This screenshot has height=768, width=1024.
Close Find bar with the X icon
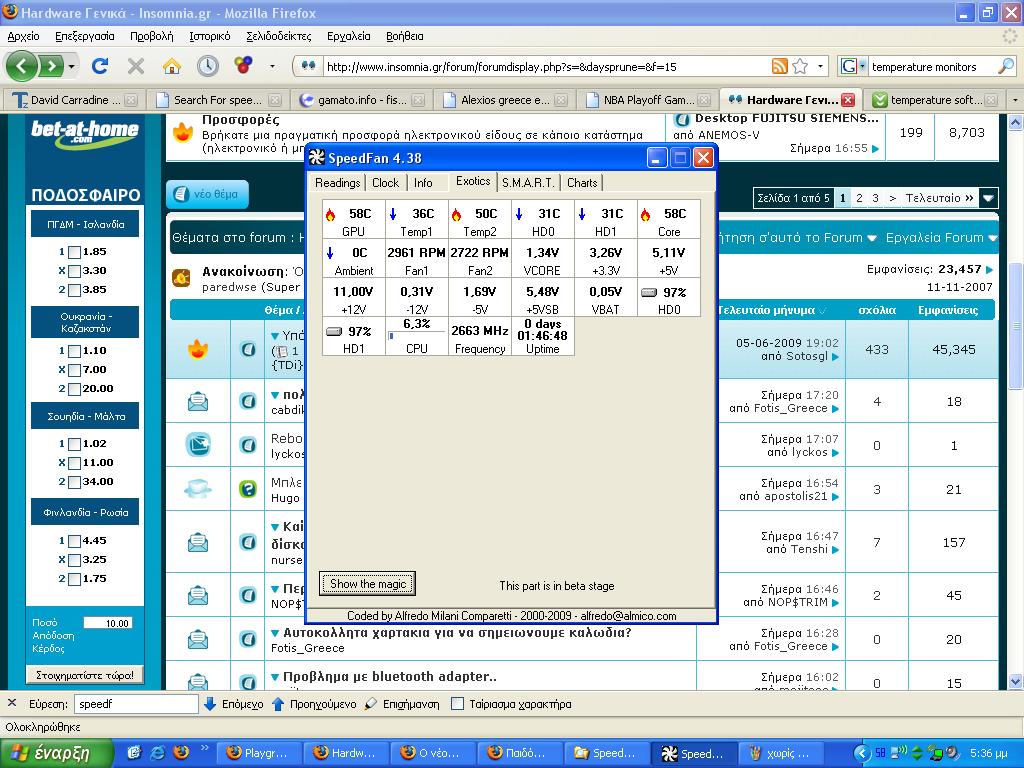[x=12, y=703]
